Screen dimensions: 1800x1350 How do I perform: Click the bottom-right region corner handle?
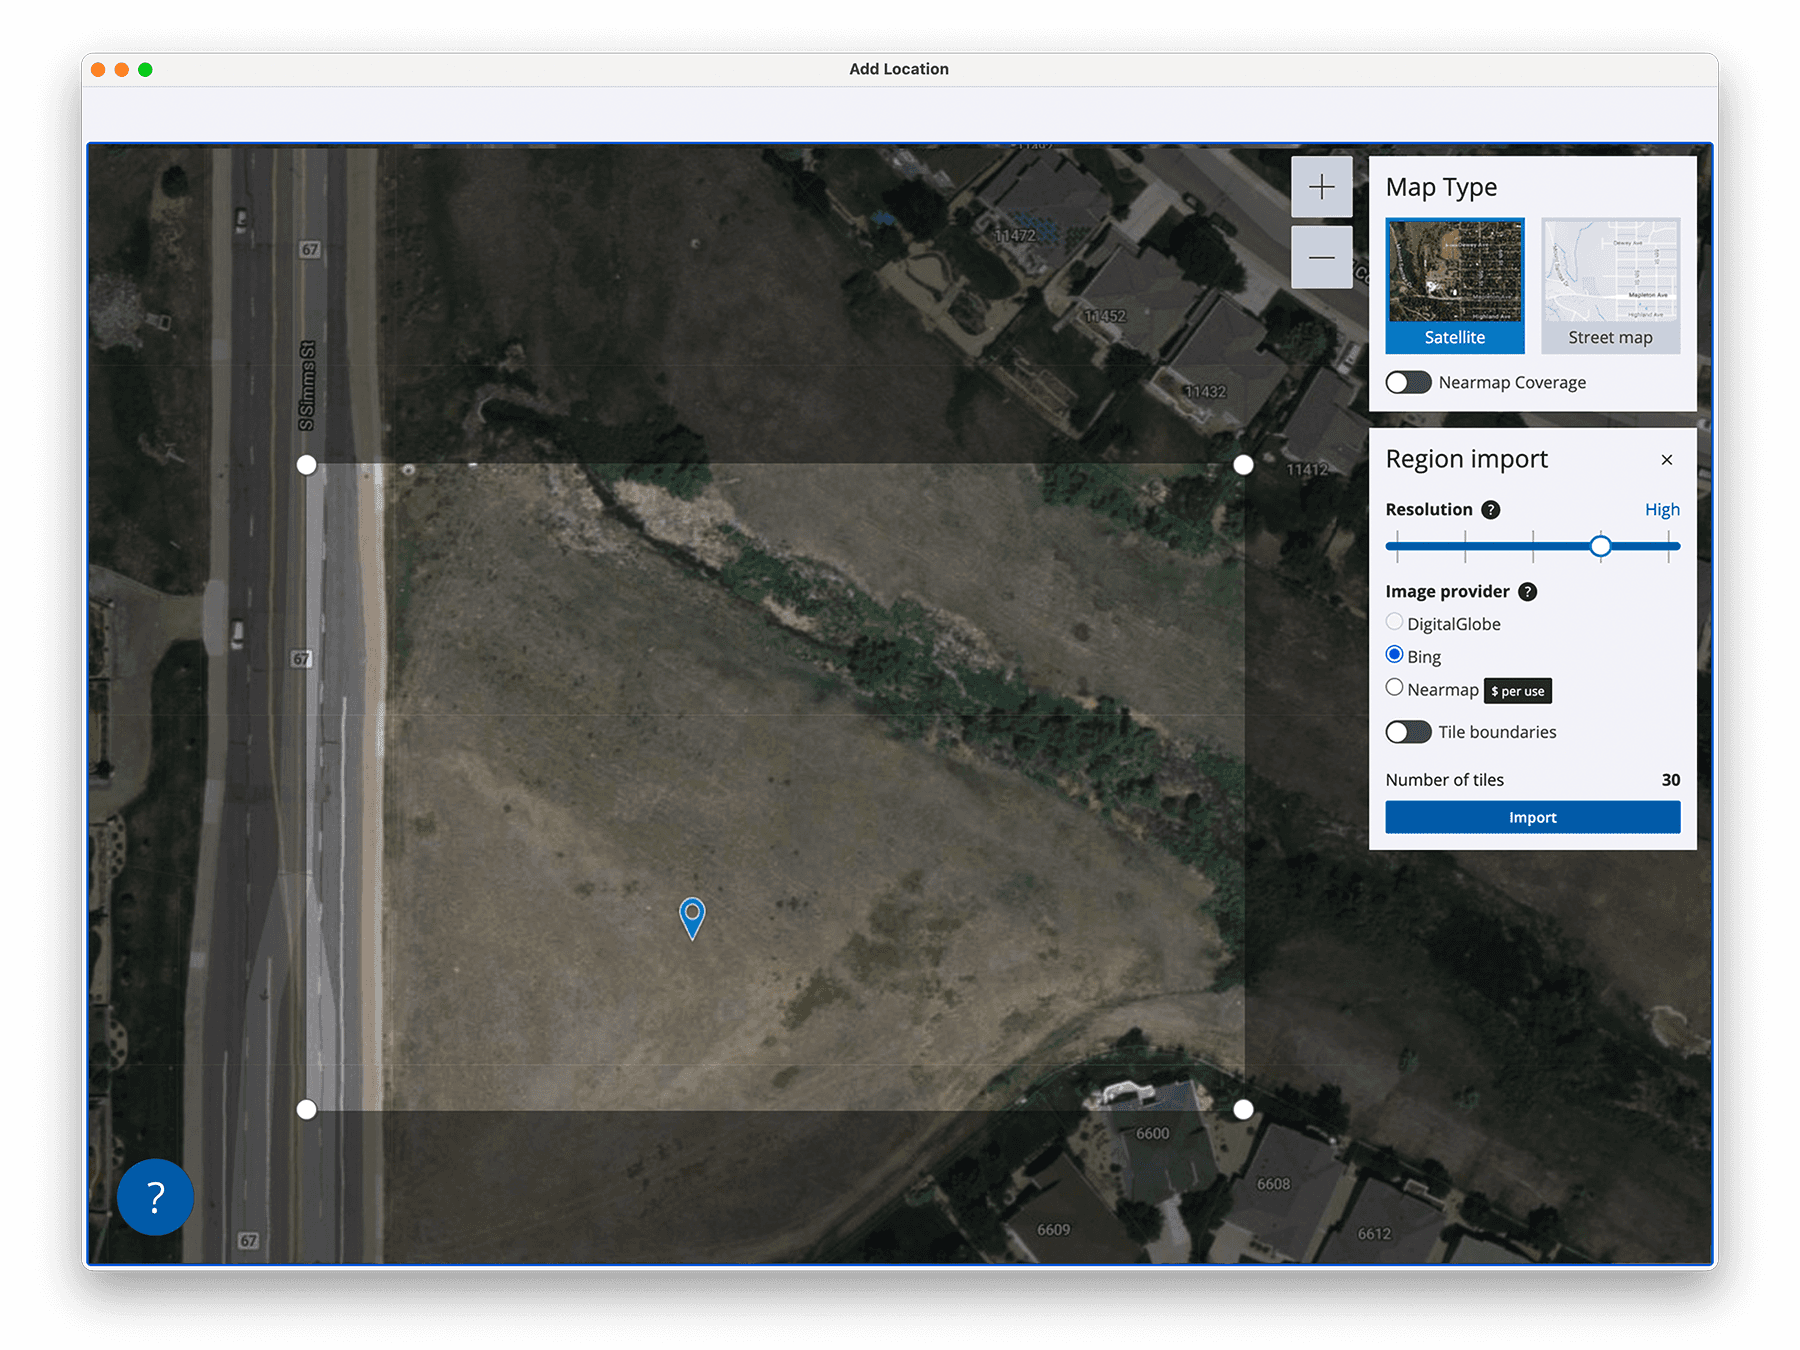[x=1243, y=1109]
